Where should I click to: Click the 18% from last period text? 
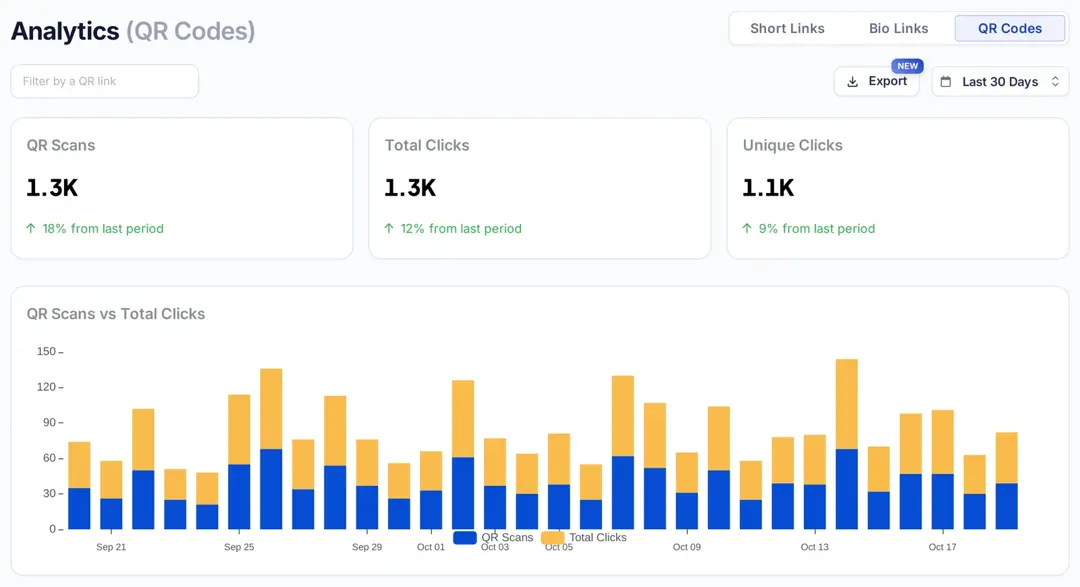click(103, 228)
